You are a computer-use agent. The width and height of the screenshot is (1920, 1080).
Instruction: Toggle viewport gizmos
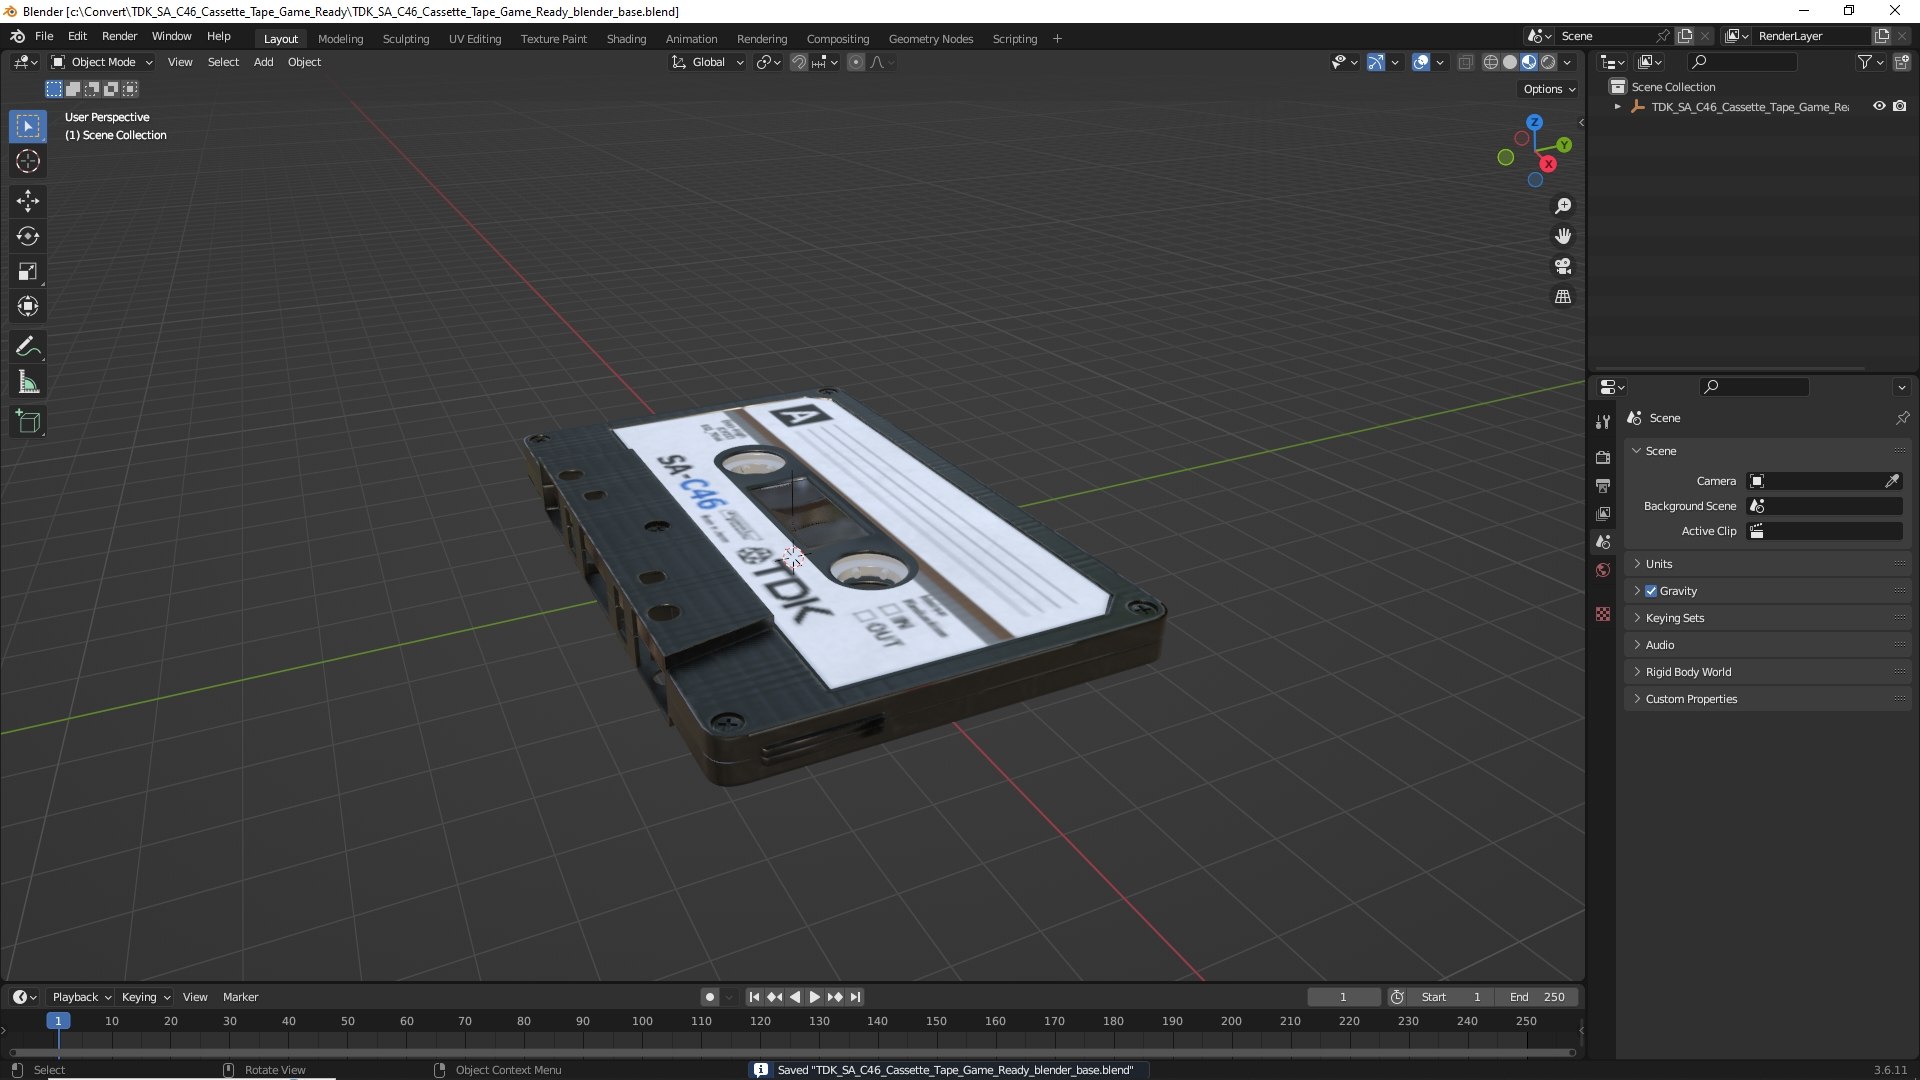pos(1376,62)
